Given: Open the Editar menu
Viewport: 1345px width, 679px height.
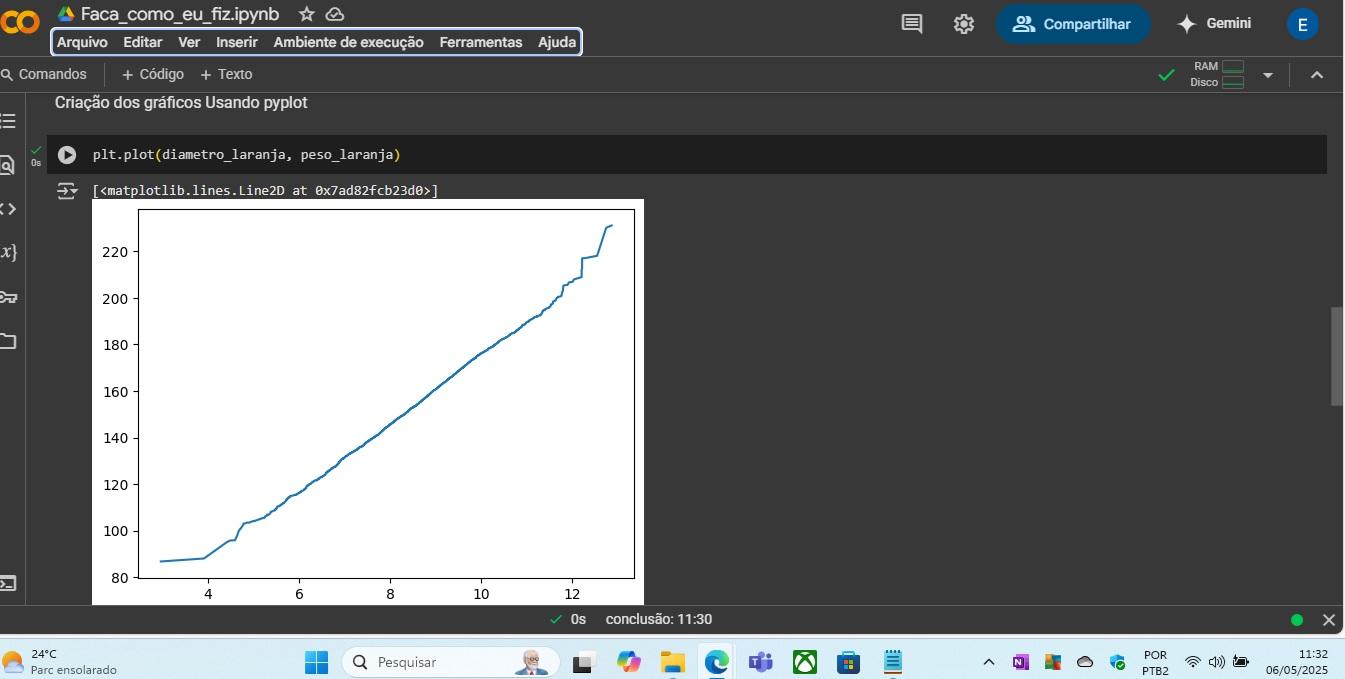Looking at the screenshot, I should click(x=143, y=42).
